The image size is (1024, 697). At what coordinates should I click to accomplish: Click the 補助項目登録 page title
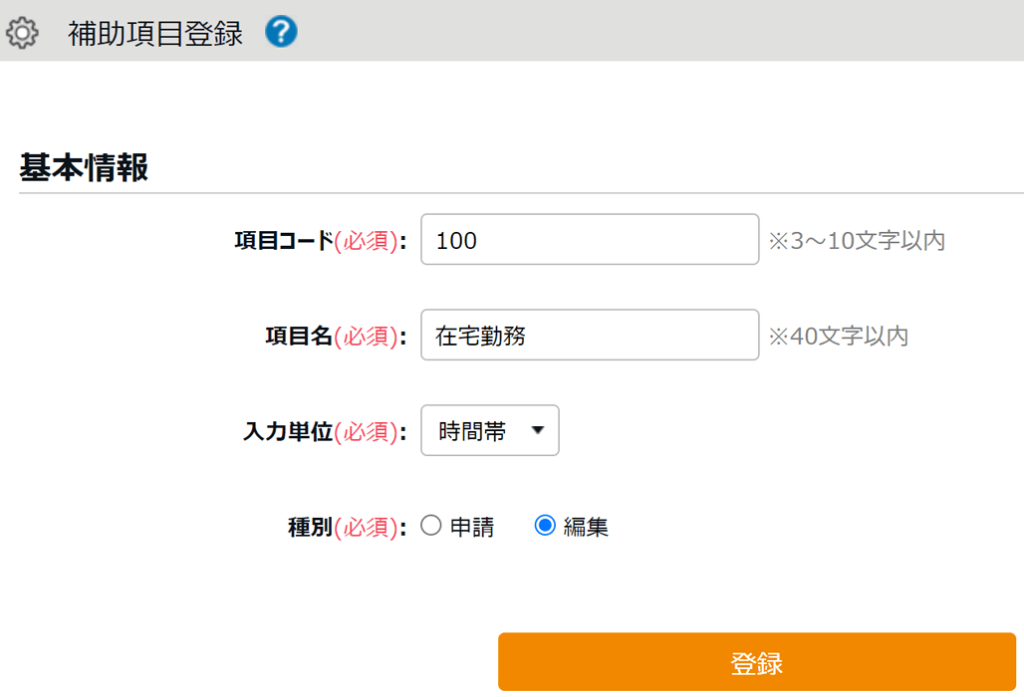[x=155, y=33]
